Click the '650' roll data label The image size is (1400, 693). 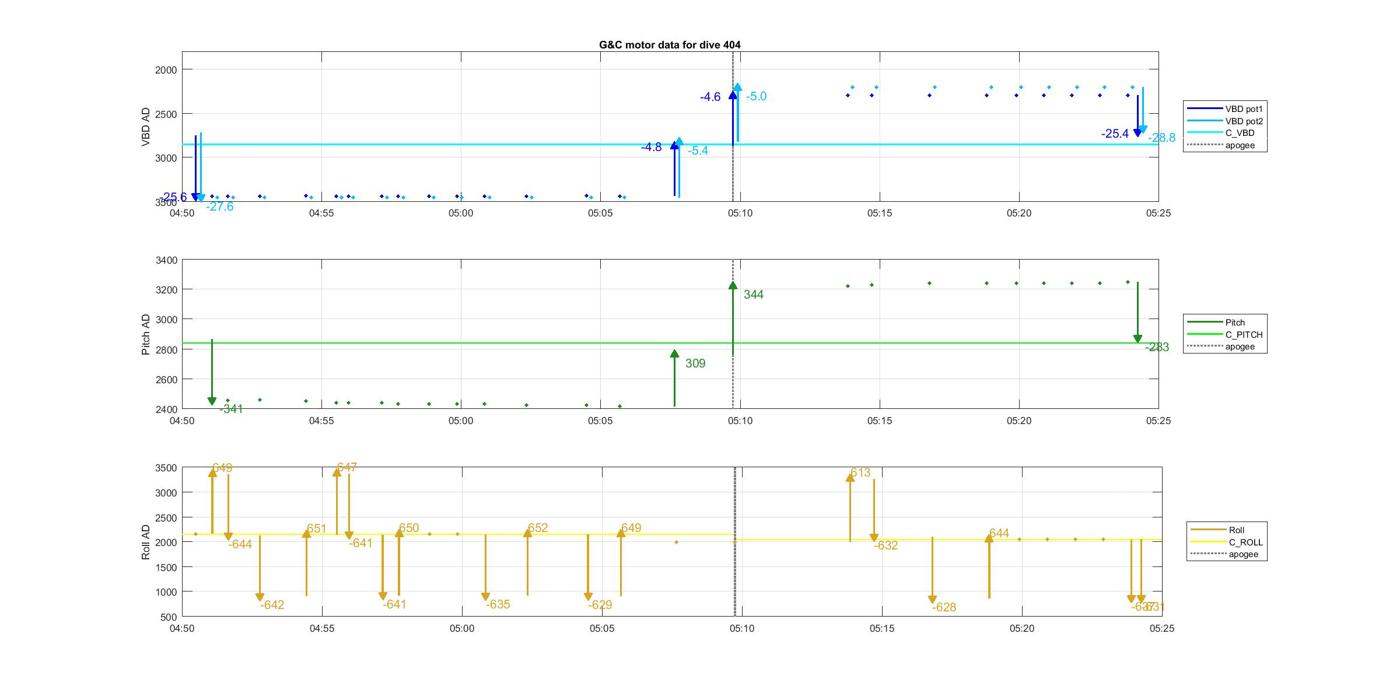[409, 528]
